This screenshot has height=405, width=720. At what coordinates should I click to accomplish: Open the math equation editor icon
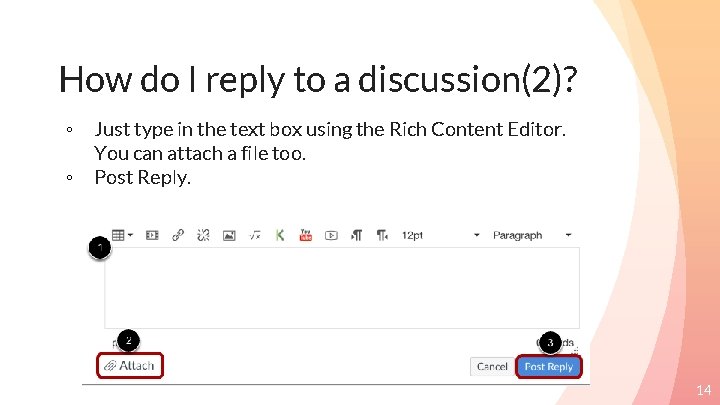pos(255,236)
